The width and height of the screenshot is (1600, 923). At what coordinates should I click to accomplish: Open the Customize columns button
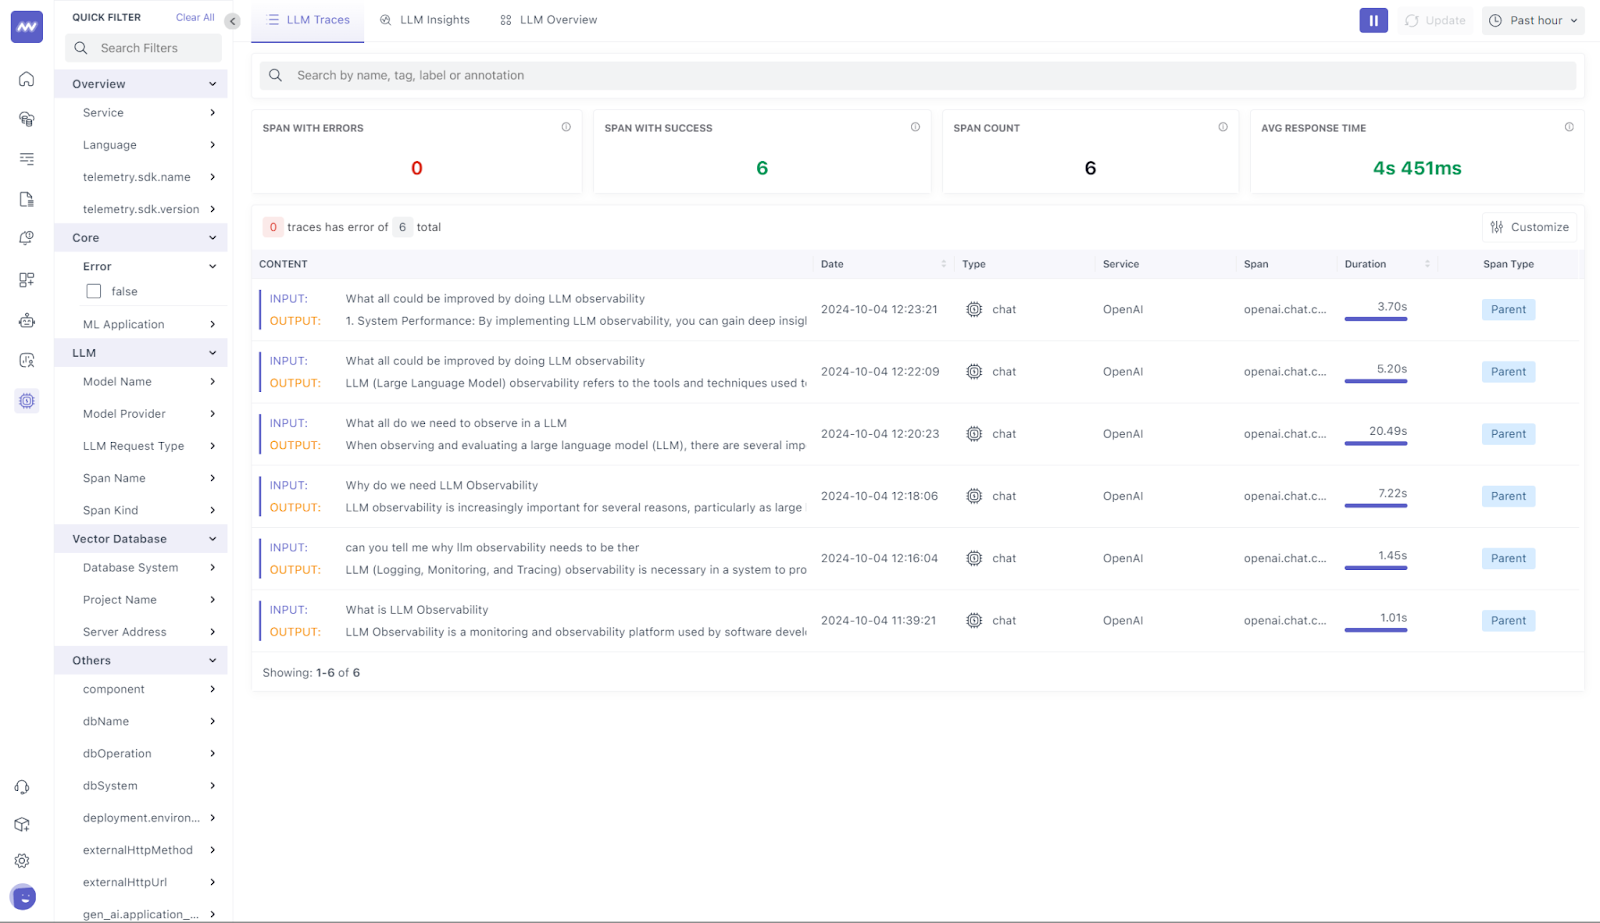pyautogui.click(x=1529, y=227)
